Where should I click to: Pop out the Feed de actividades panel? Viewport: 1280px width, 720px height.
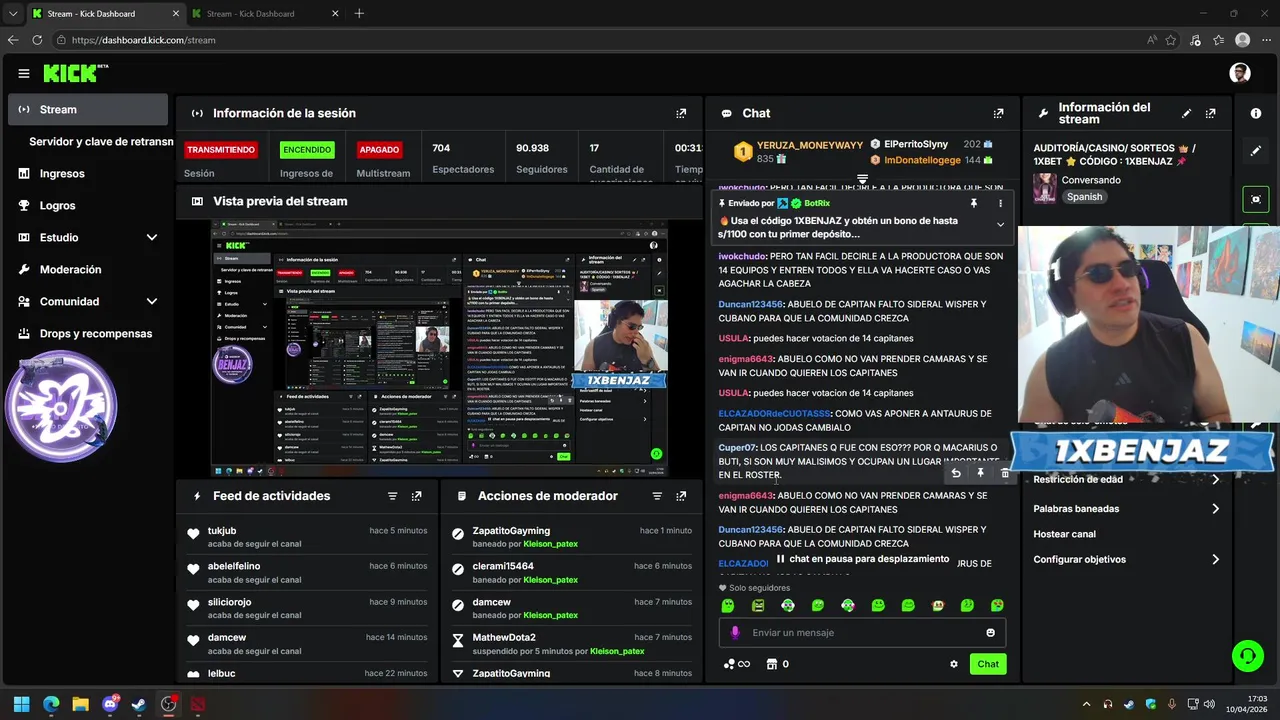tap(417, 496)
